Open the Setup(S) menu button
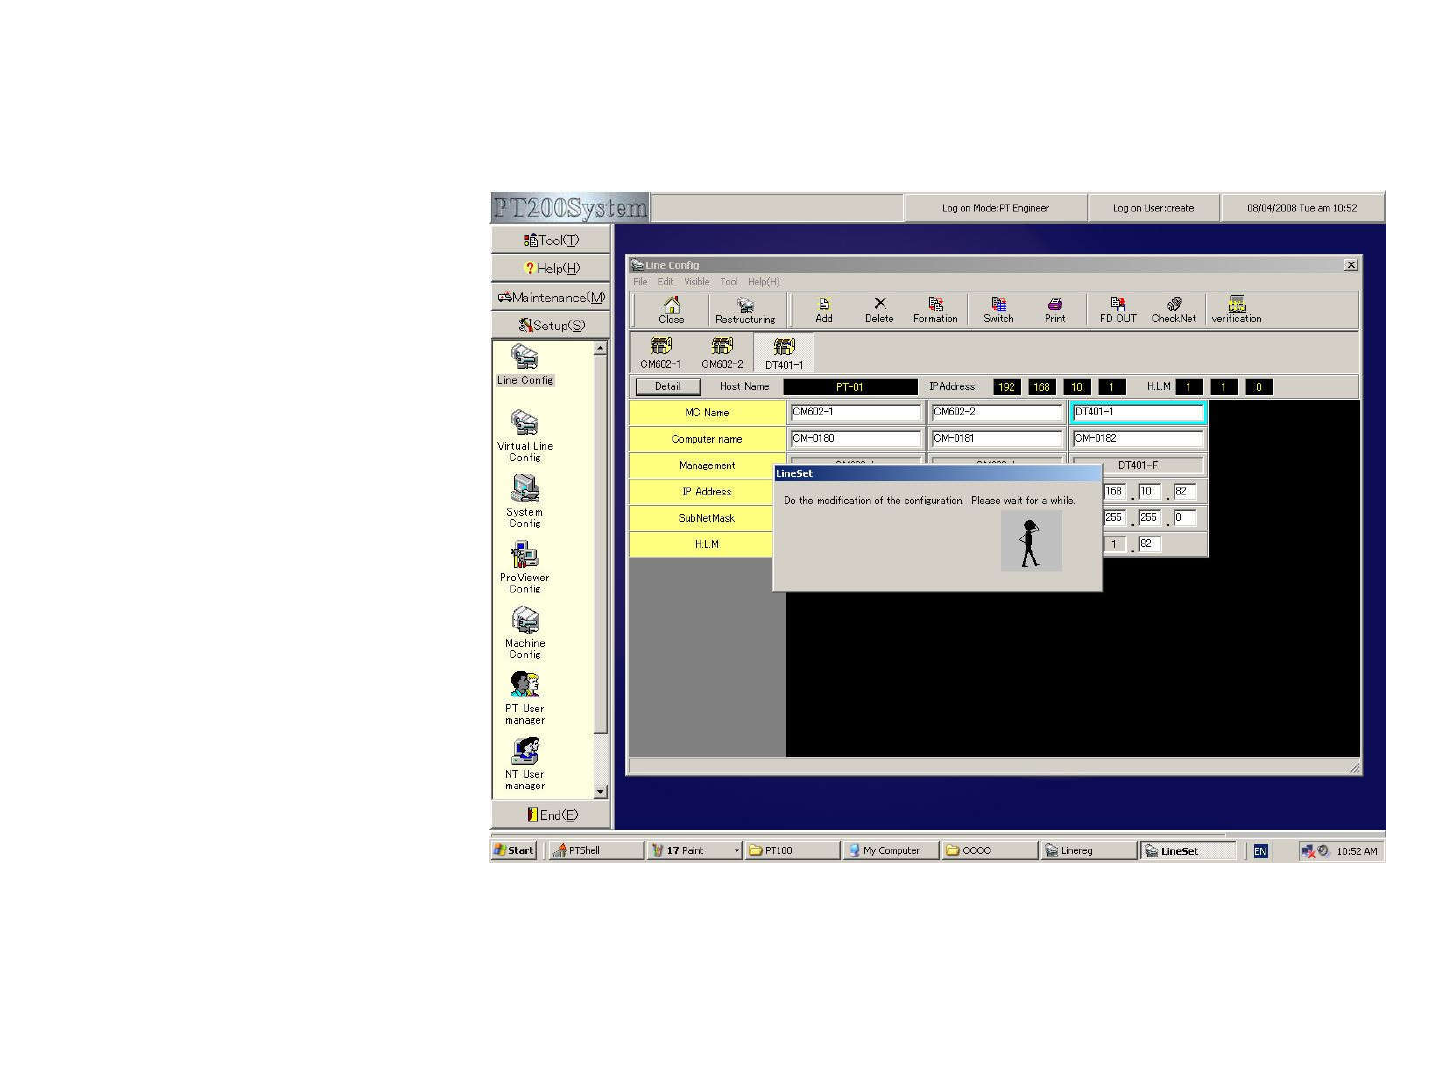The width and height of the screenshot is (1433, 1075). coord(551,325)
